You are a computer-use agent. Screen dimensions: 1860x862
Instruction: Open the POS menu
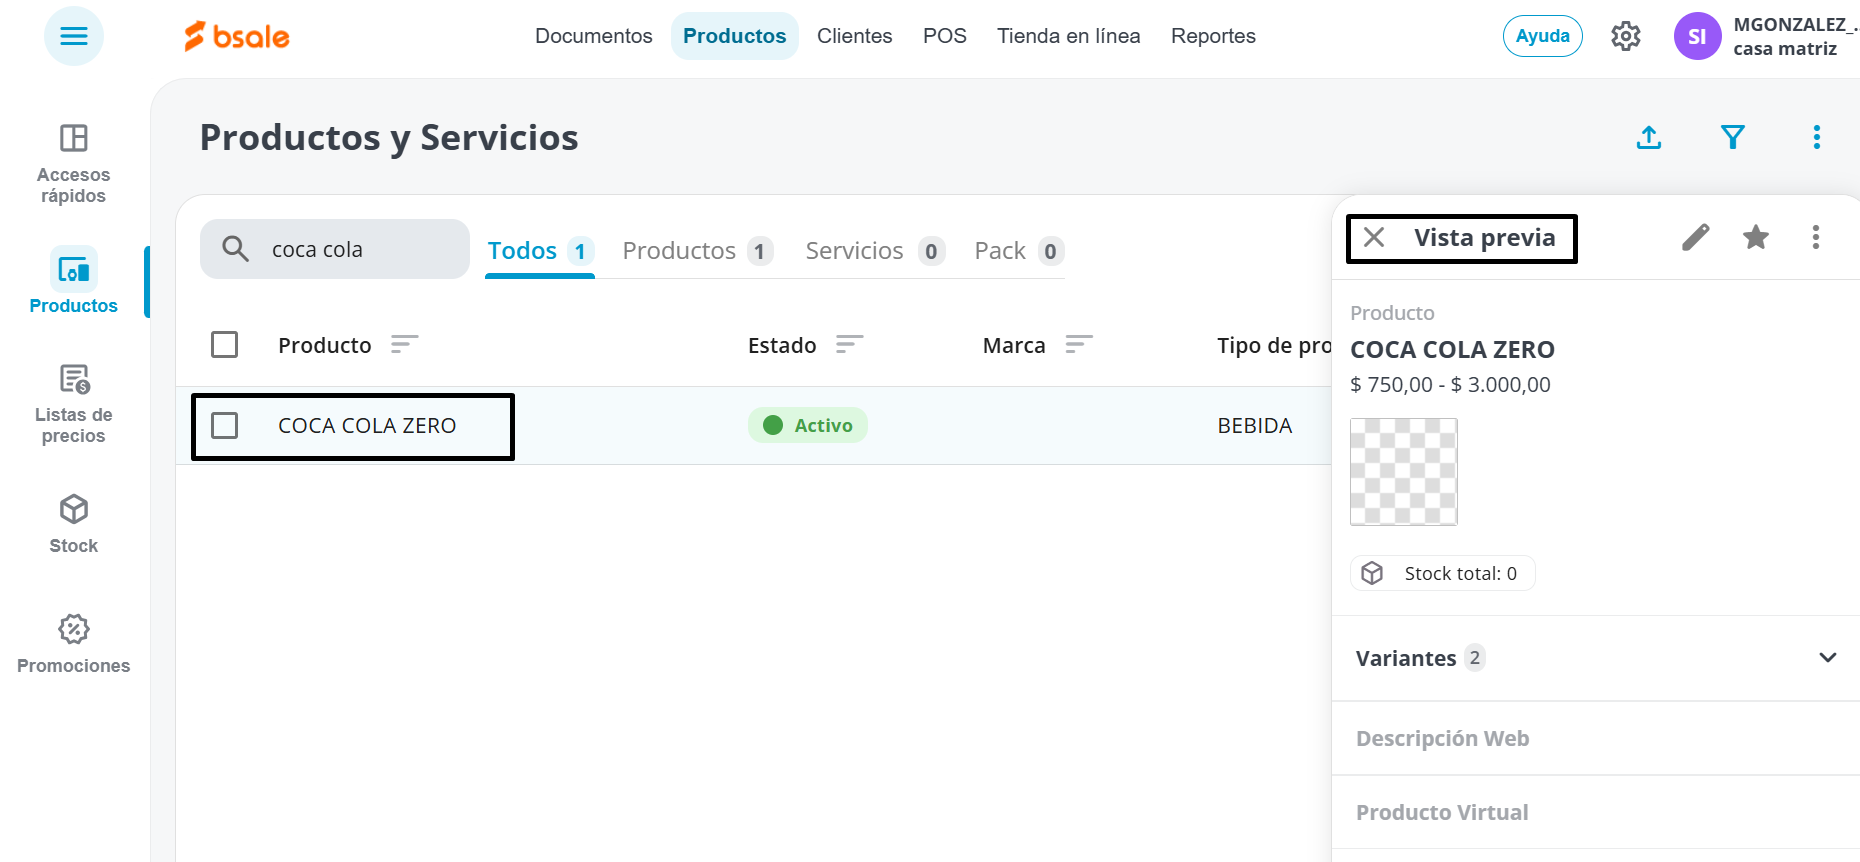tap(945, 36)
